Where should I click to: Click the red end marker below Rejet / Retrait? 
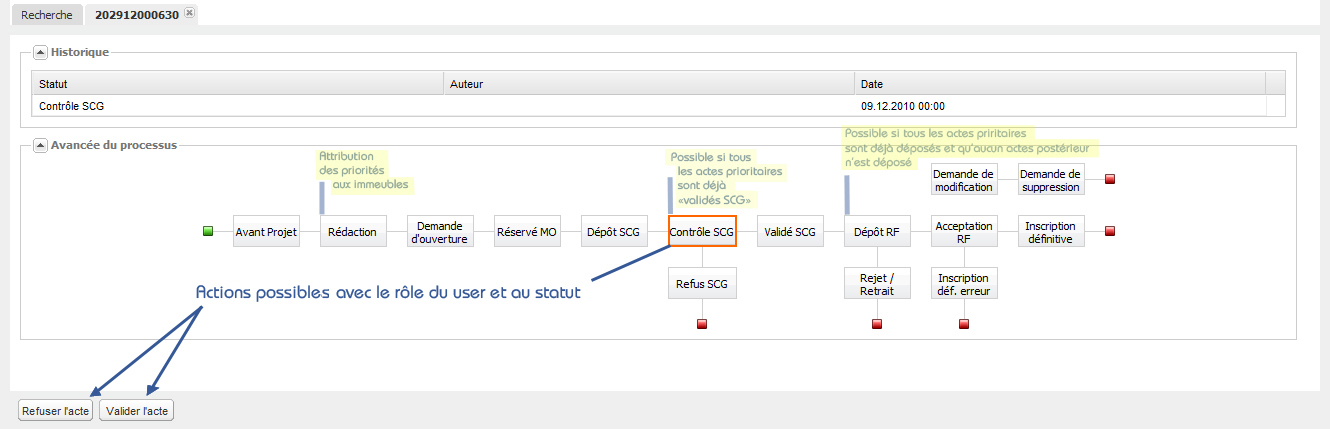877,324
